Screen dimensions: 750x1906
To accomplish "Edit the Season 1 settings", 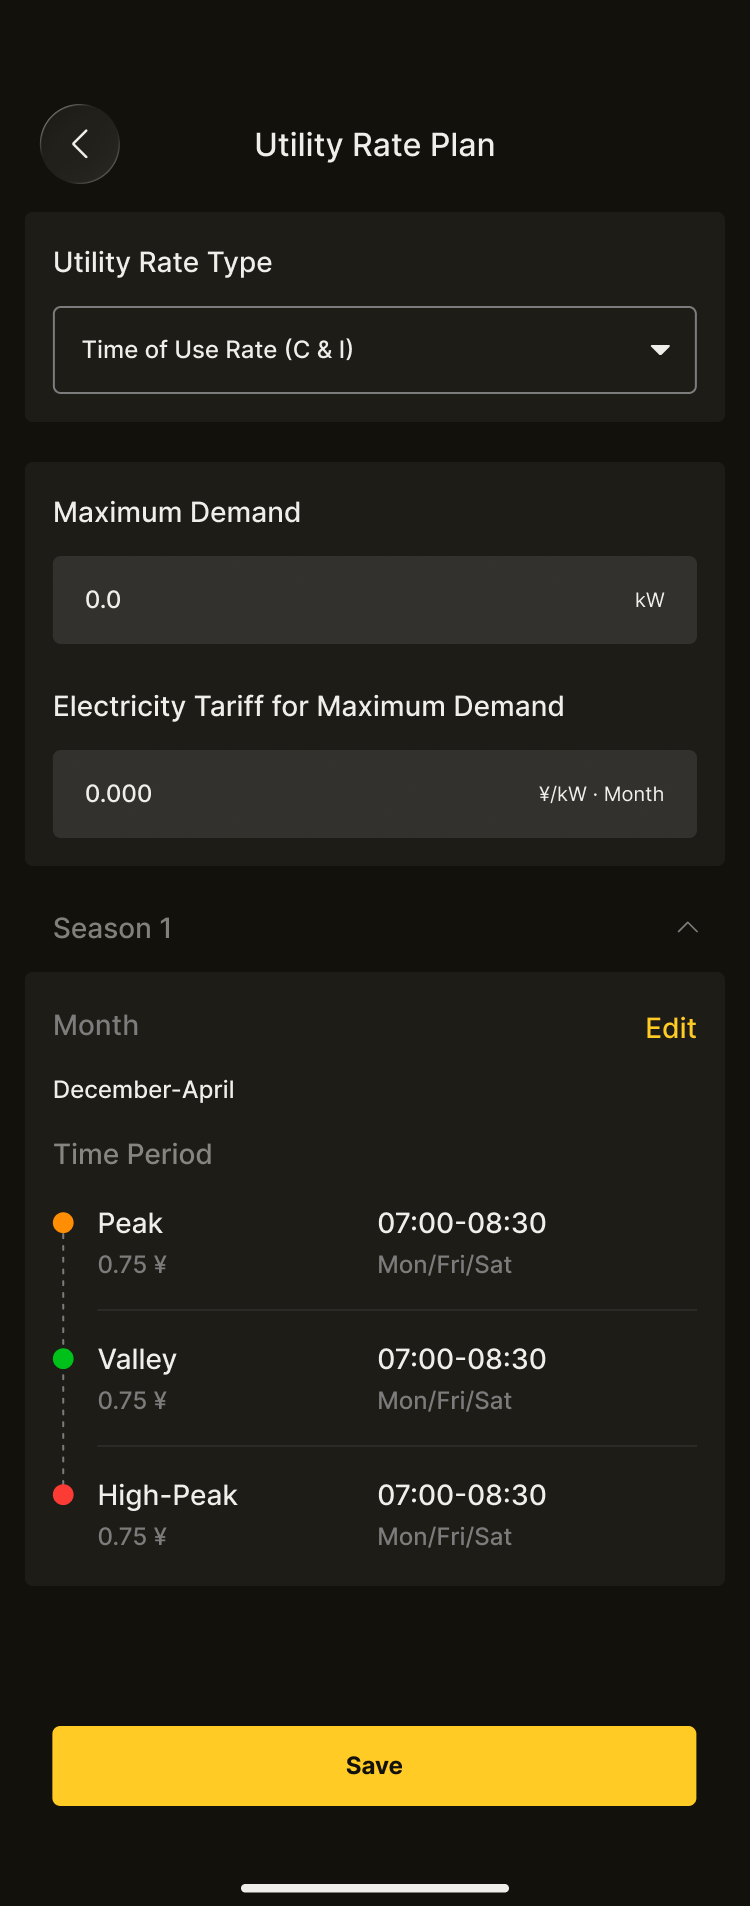I will coord(670,1028).
